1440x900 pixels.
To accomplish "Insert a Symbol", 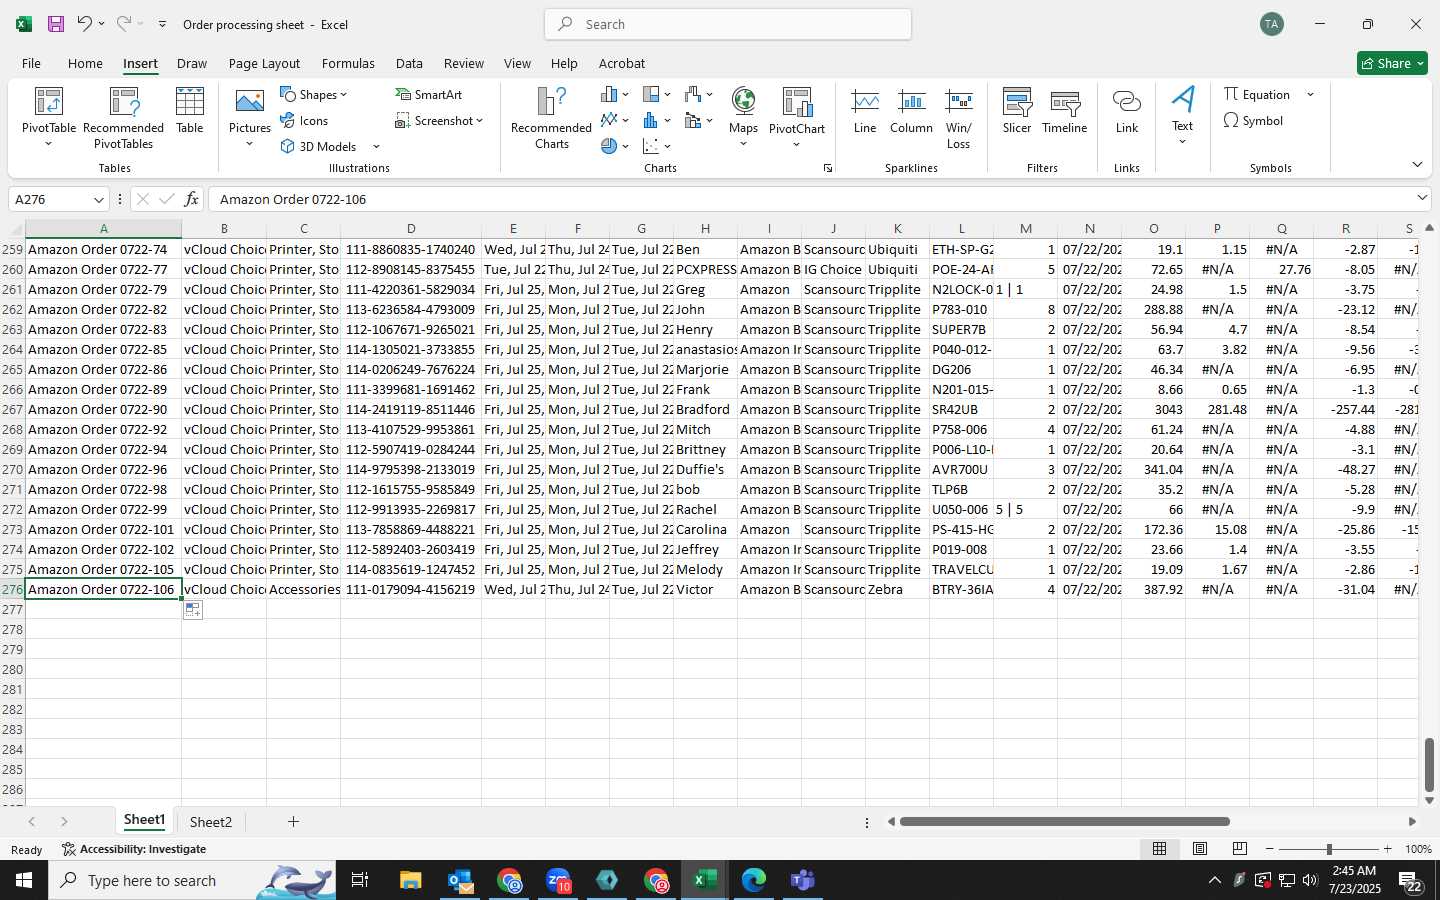I will click(1253, 121).
